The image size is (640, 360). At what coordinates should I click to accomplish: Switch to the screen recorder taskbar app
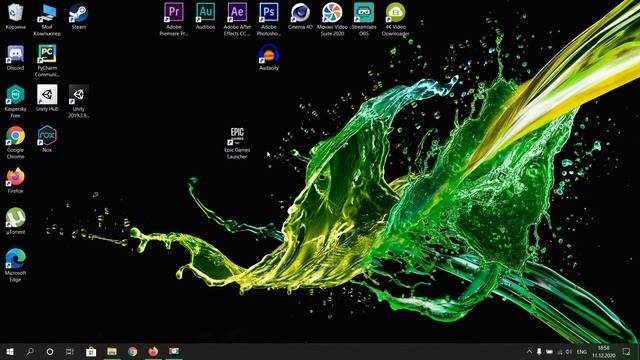click(174, 351)
